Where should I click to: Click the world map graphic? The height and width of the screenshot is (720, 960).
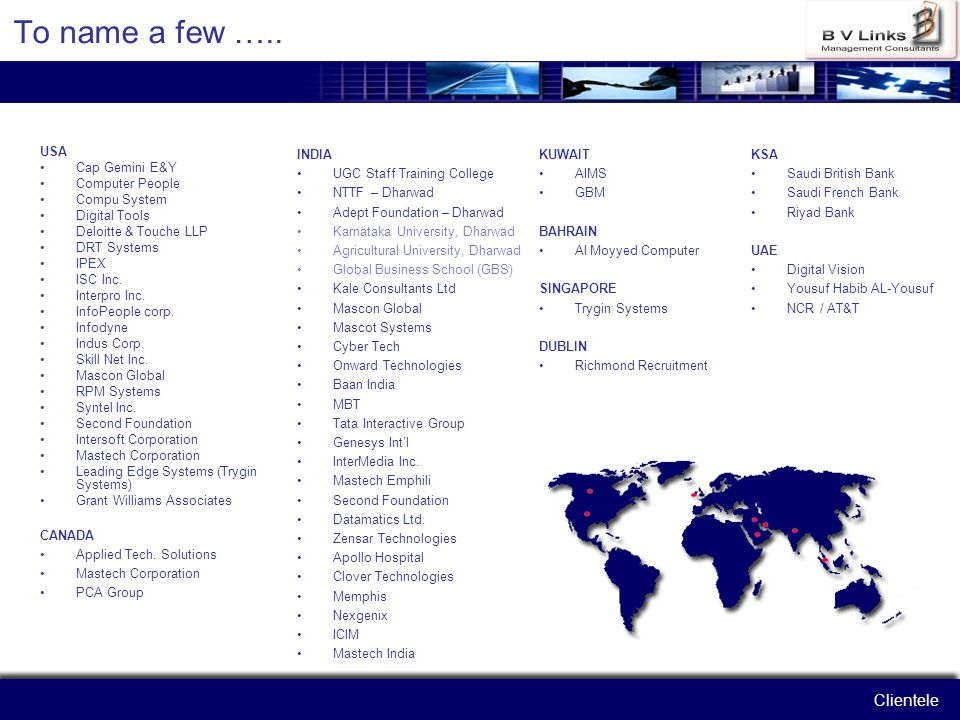tap(726, 548)
